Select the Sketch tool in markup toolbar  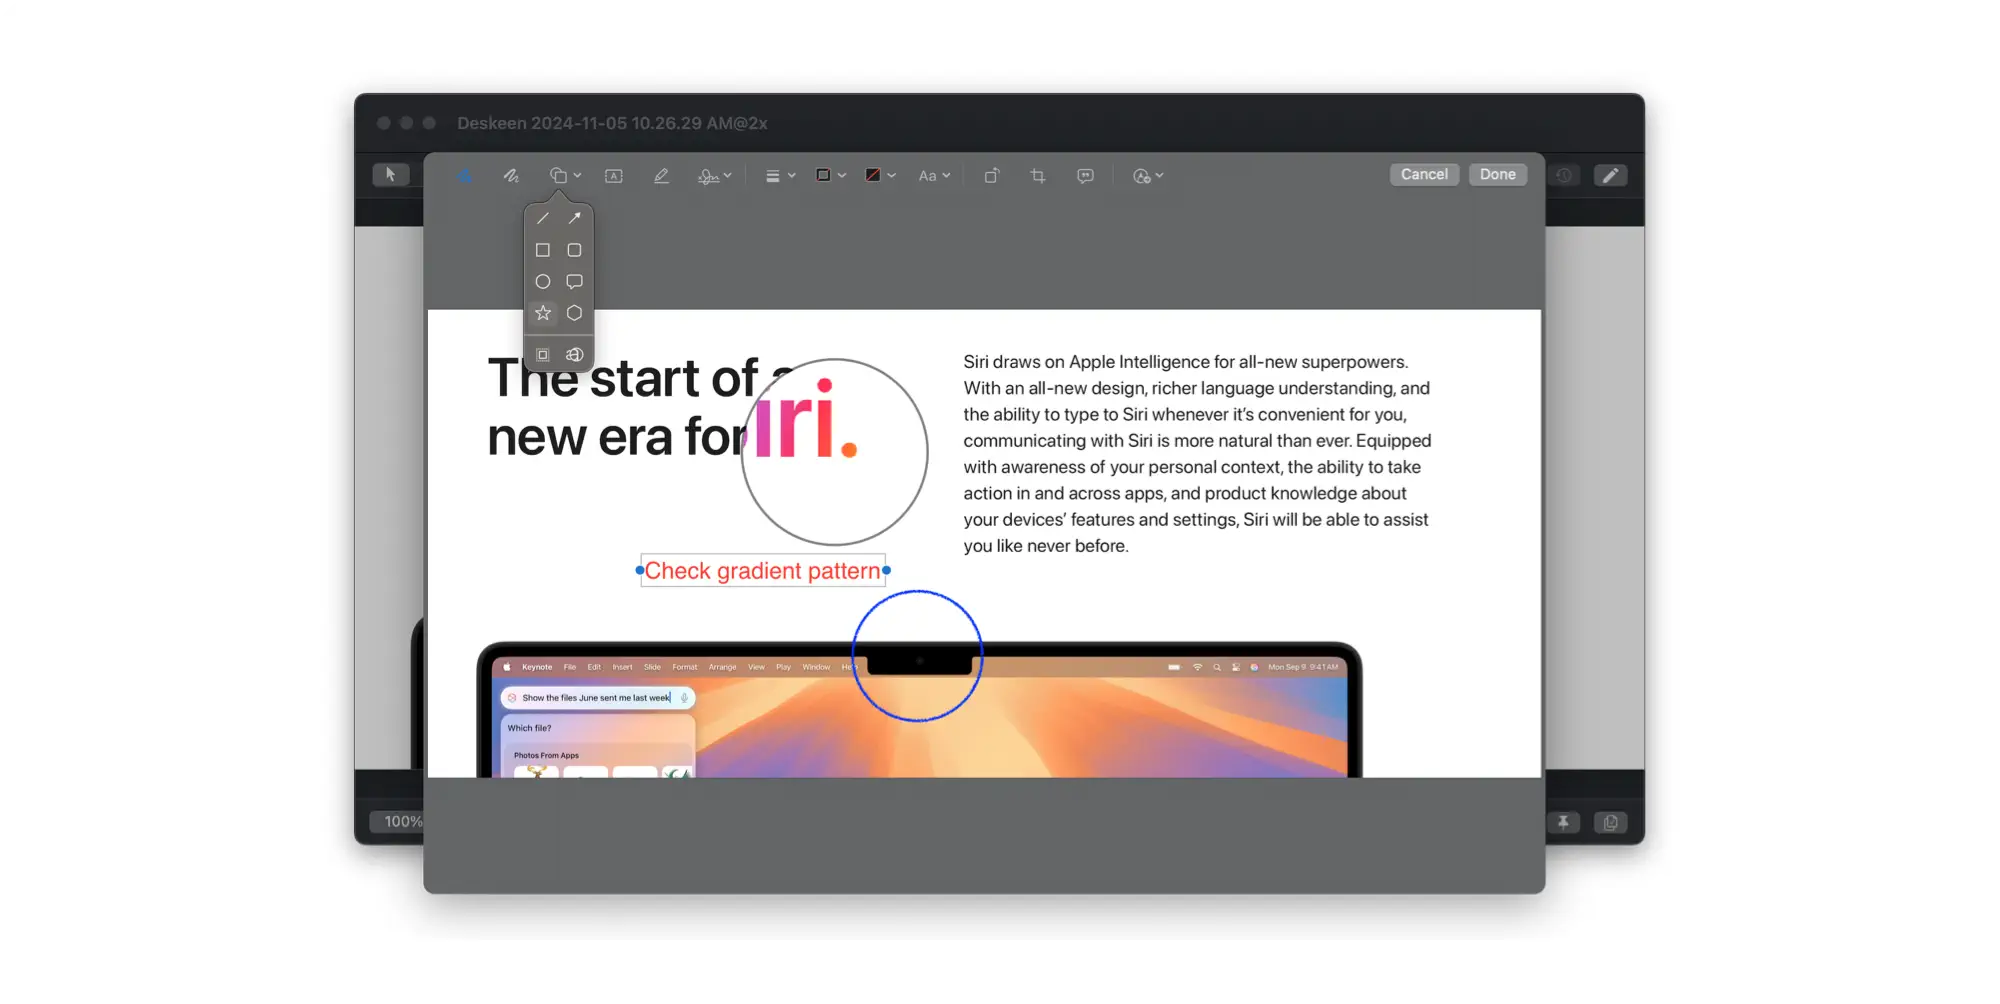point(465,176)
